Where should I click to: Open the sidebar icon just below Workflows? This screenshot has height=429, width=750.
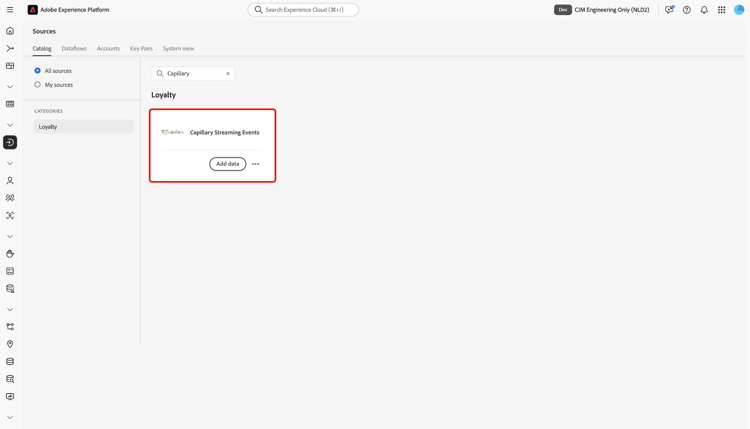click(x=10, y=66)
